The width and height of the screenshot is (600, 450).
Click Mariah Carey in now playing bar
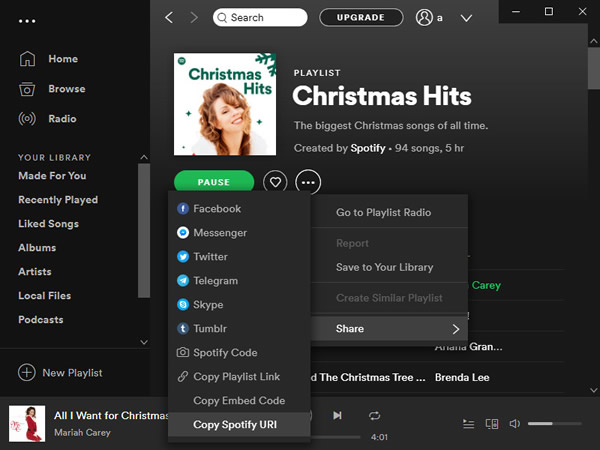click(82, 432)
